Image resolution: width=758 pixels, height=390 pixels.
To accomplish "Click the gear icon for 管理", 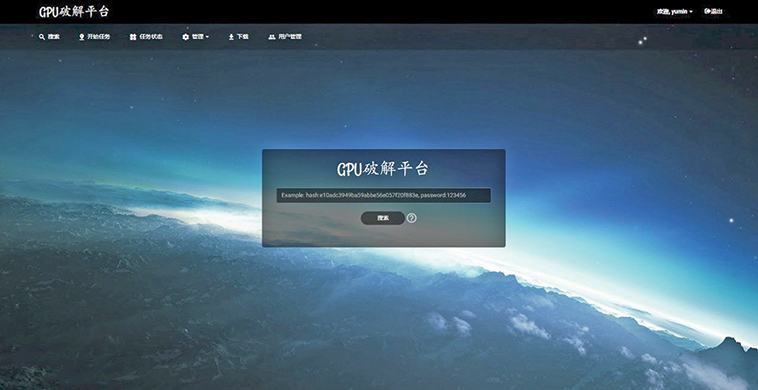I will pyautogui.click(x=185, y=37).
